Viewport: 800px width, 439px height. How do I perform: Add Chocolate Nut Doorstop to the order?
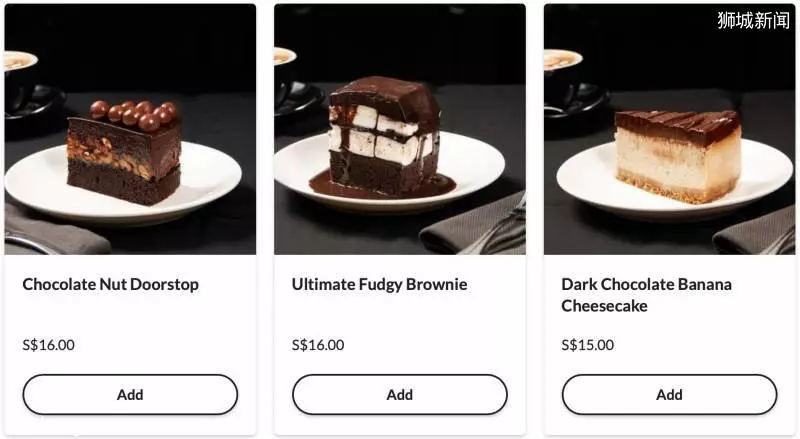pos(130,395)
